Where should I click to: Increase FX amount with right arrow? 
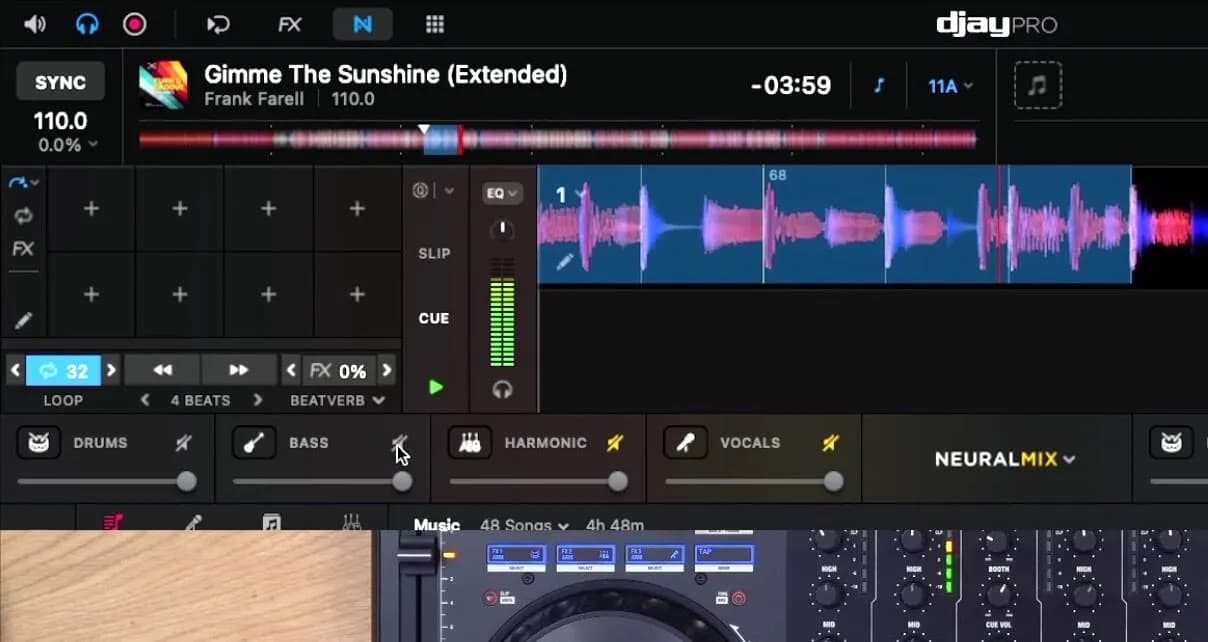pos(387,371)
